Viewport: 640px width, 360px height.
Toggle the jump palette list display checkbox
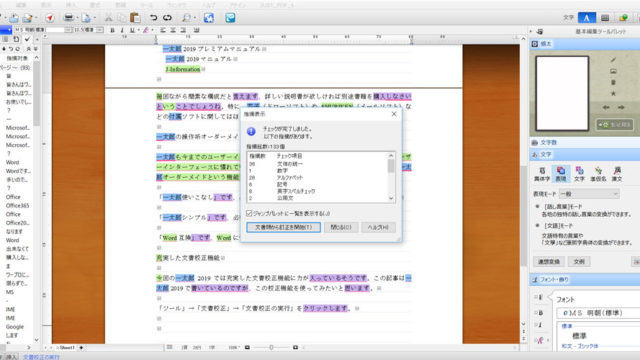pyautogui.click(x=249, y=213)
